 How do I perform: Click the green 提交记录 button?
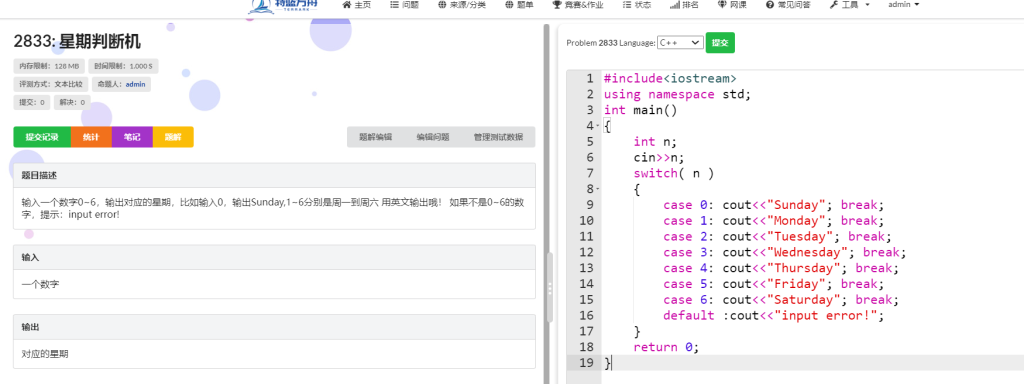(x=42, y=137)
